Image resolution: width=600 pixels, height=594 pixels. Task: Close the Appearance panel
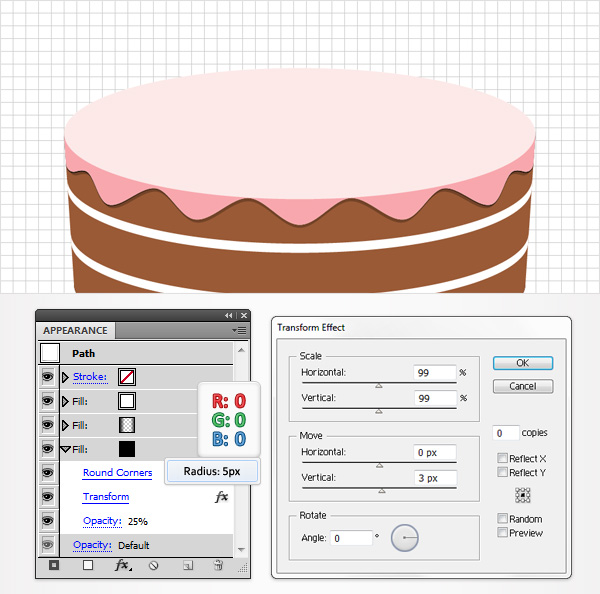pos(244,315)
